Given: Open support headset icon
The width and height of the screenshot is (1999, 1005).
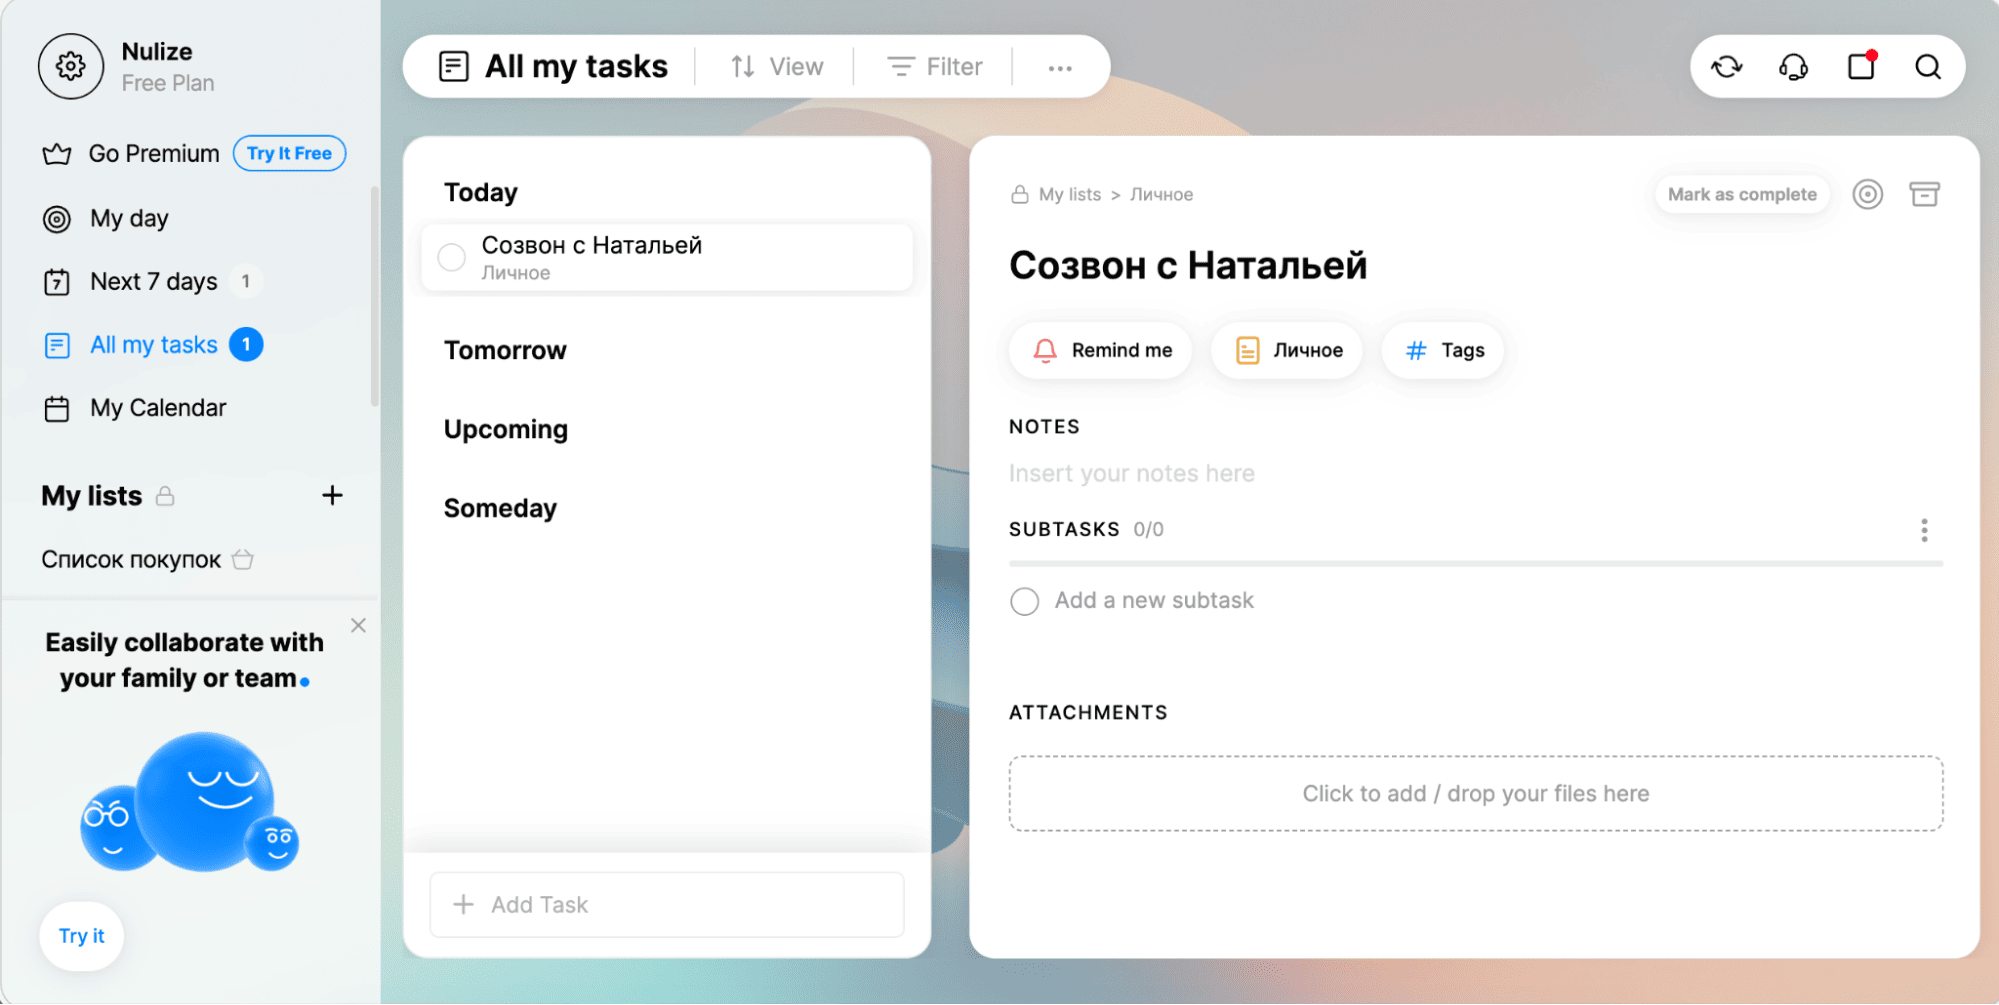Looking at the screenshot, I should pos(1793,67).
